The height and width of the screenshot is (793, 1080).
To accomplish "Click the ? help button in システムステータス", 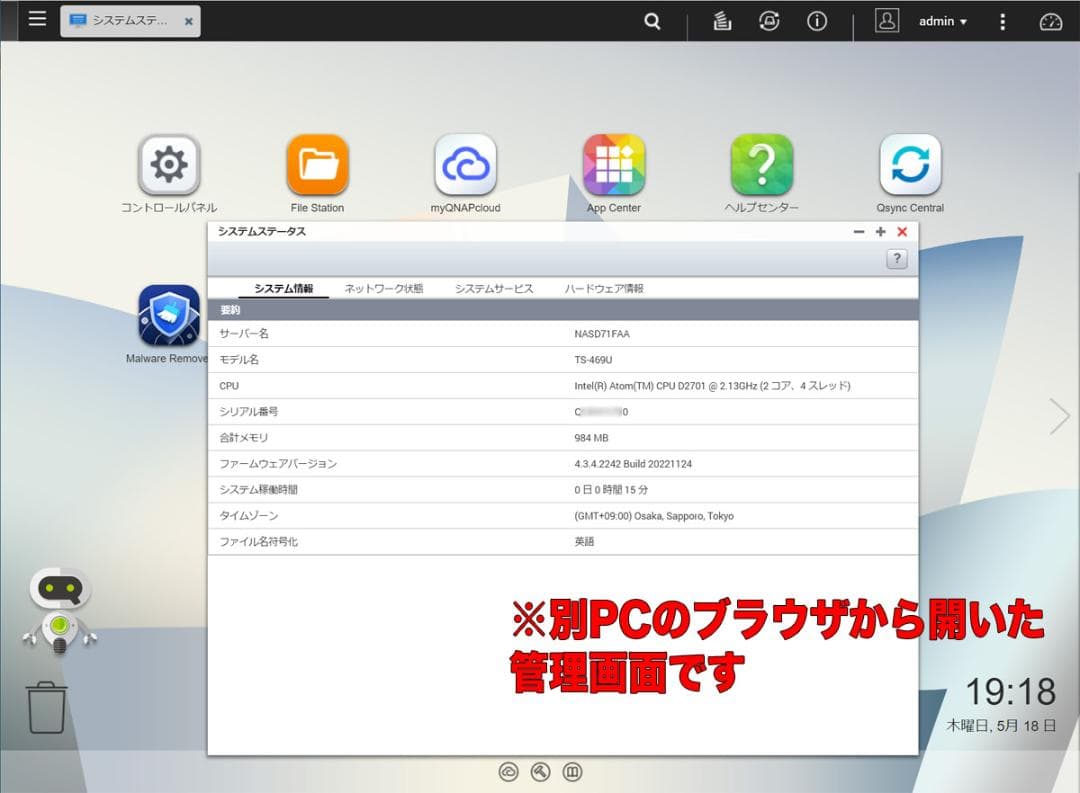I will [x=896, y=258].
